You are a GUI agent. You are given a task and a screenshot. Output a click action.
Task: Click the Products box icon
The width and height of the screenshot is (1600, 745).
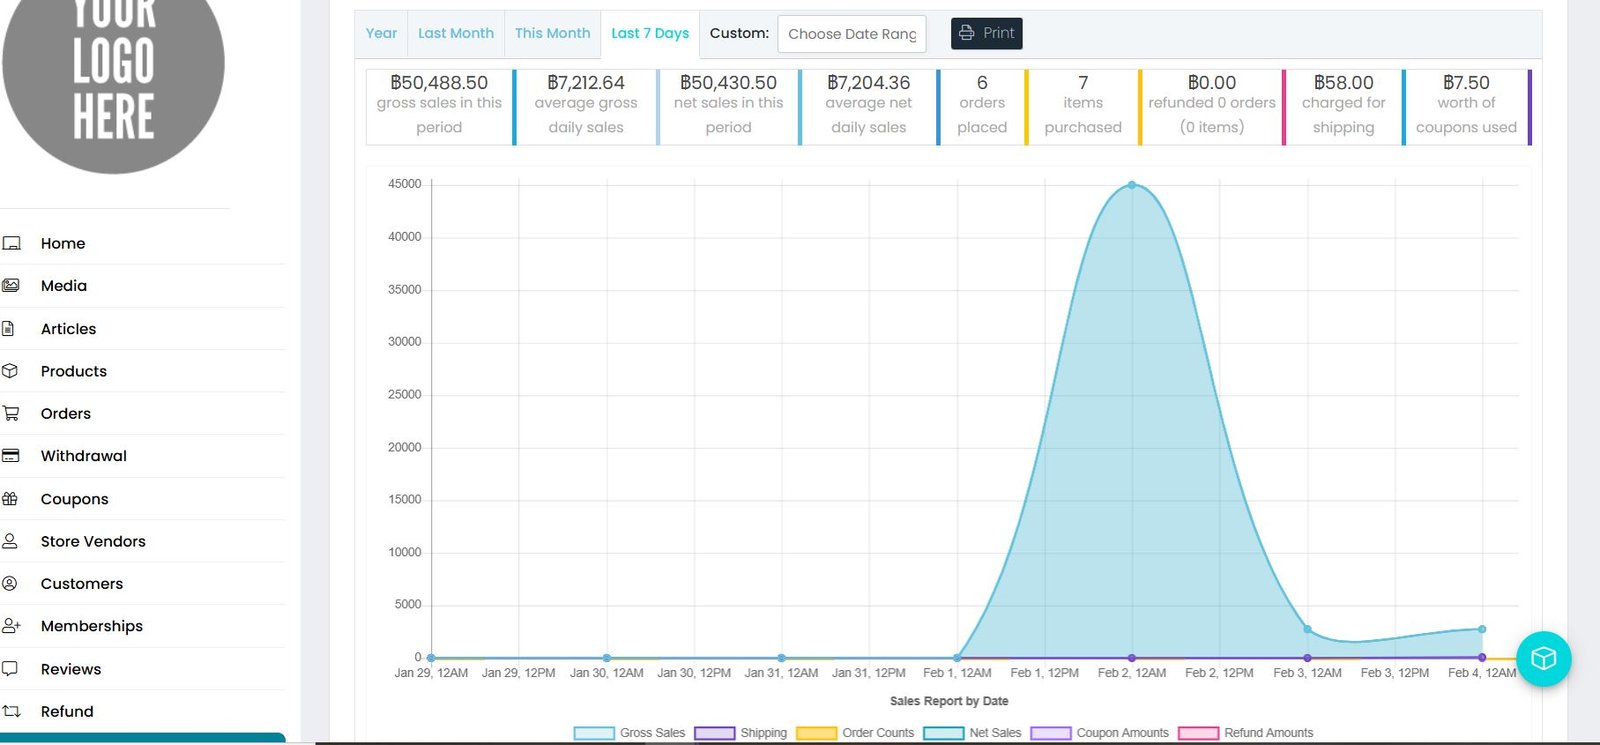click(11, 371)
